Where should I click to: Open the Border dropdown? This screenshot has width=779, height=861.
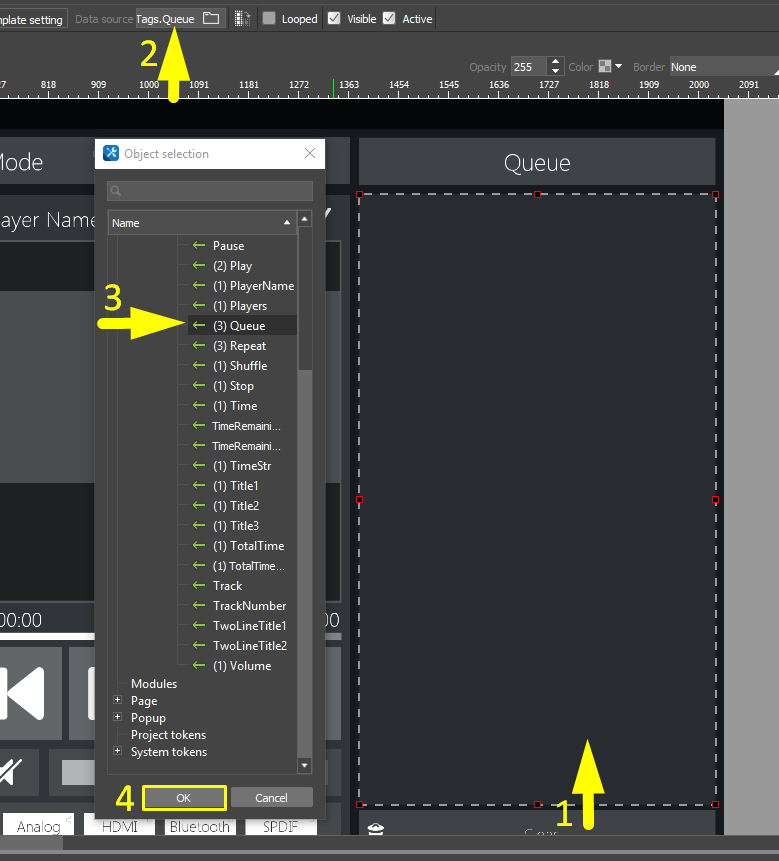(722, 67)
